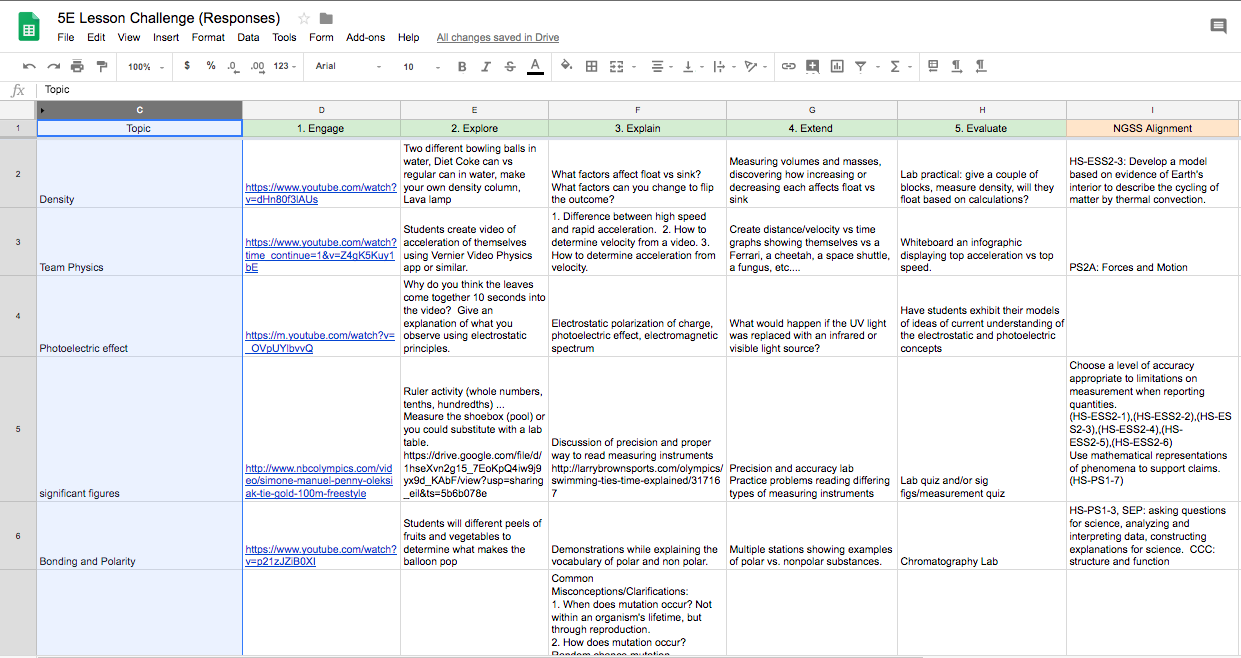Click the move to folder icon
The height and width of the screenshot is (658, 1241).
(x=326, y=18)
